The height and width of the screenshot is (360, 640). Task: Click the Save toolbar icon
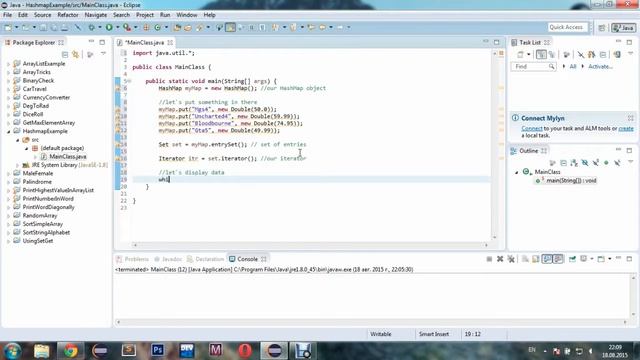pyautogui.click(x=43, y=27)
